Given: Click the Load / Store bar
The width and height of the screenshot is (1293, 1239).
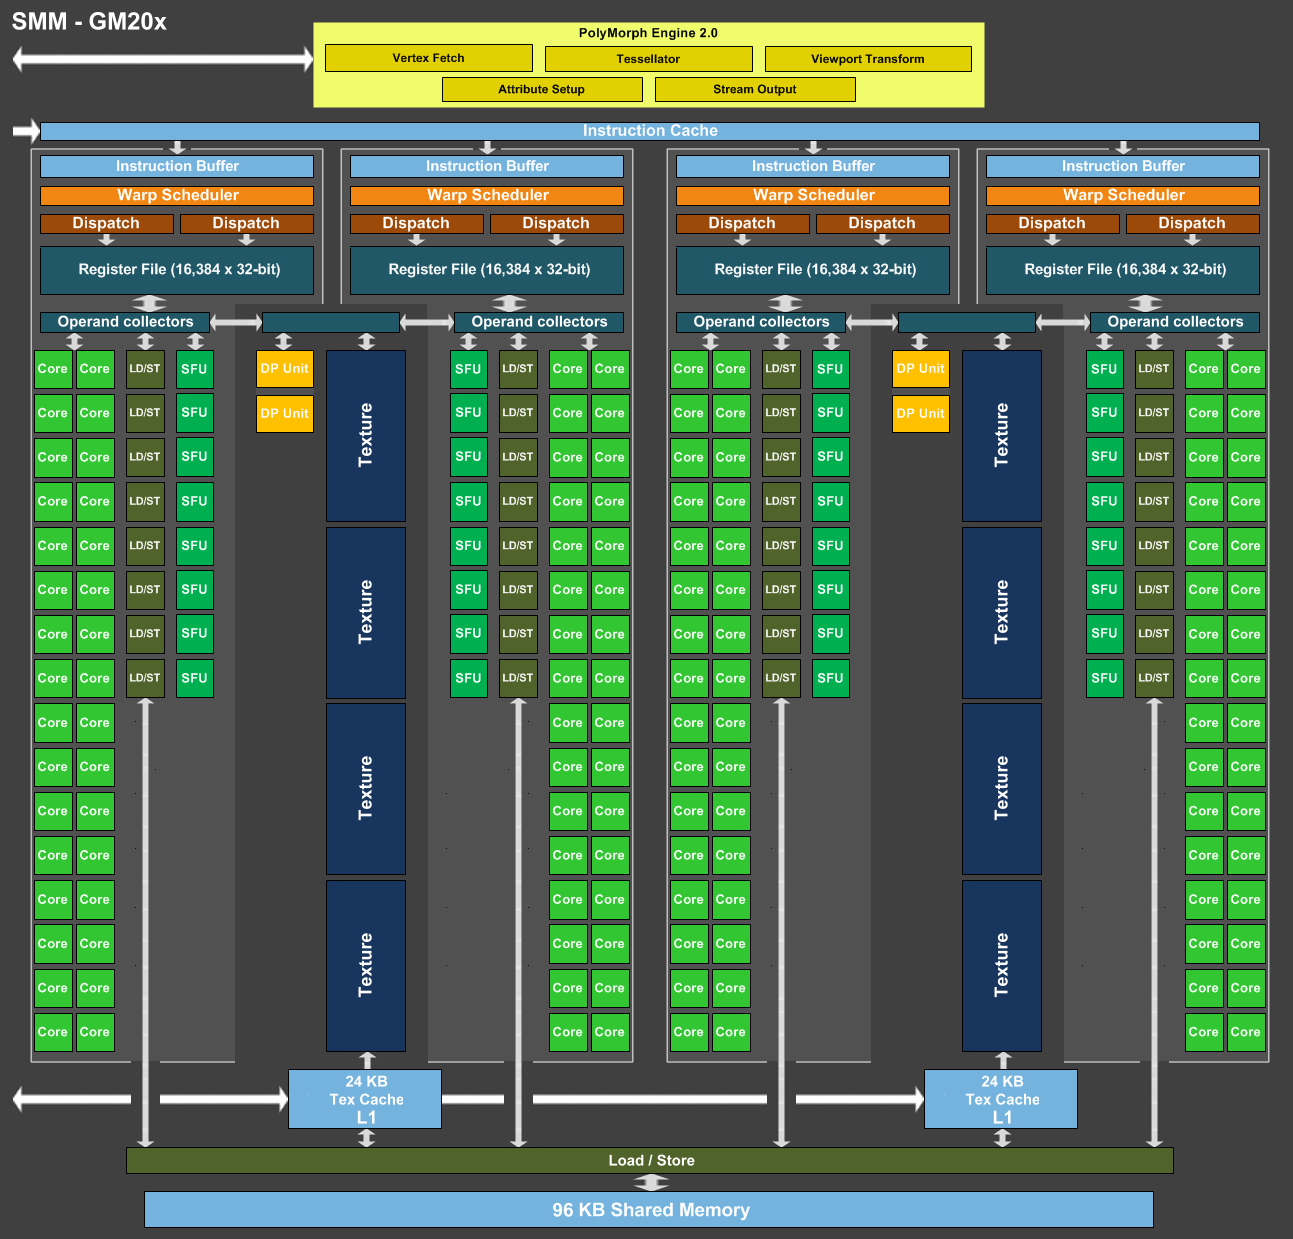Looking at the screenshot, I should (650, 1160).
